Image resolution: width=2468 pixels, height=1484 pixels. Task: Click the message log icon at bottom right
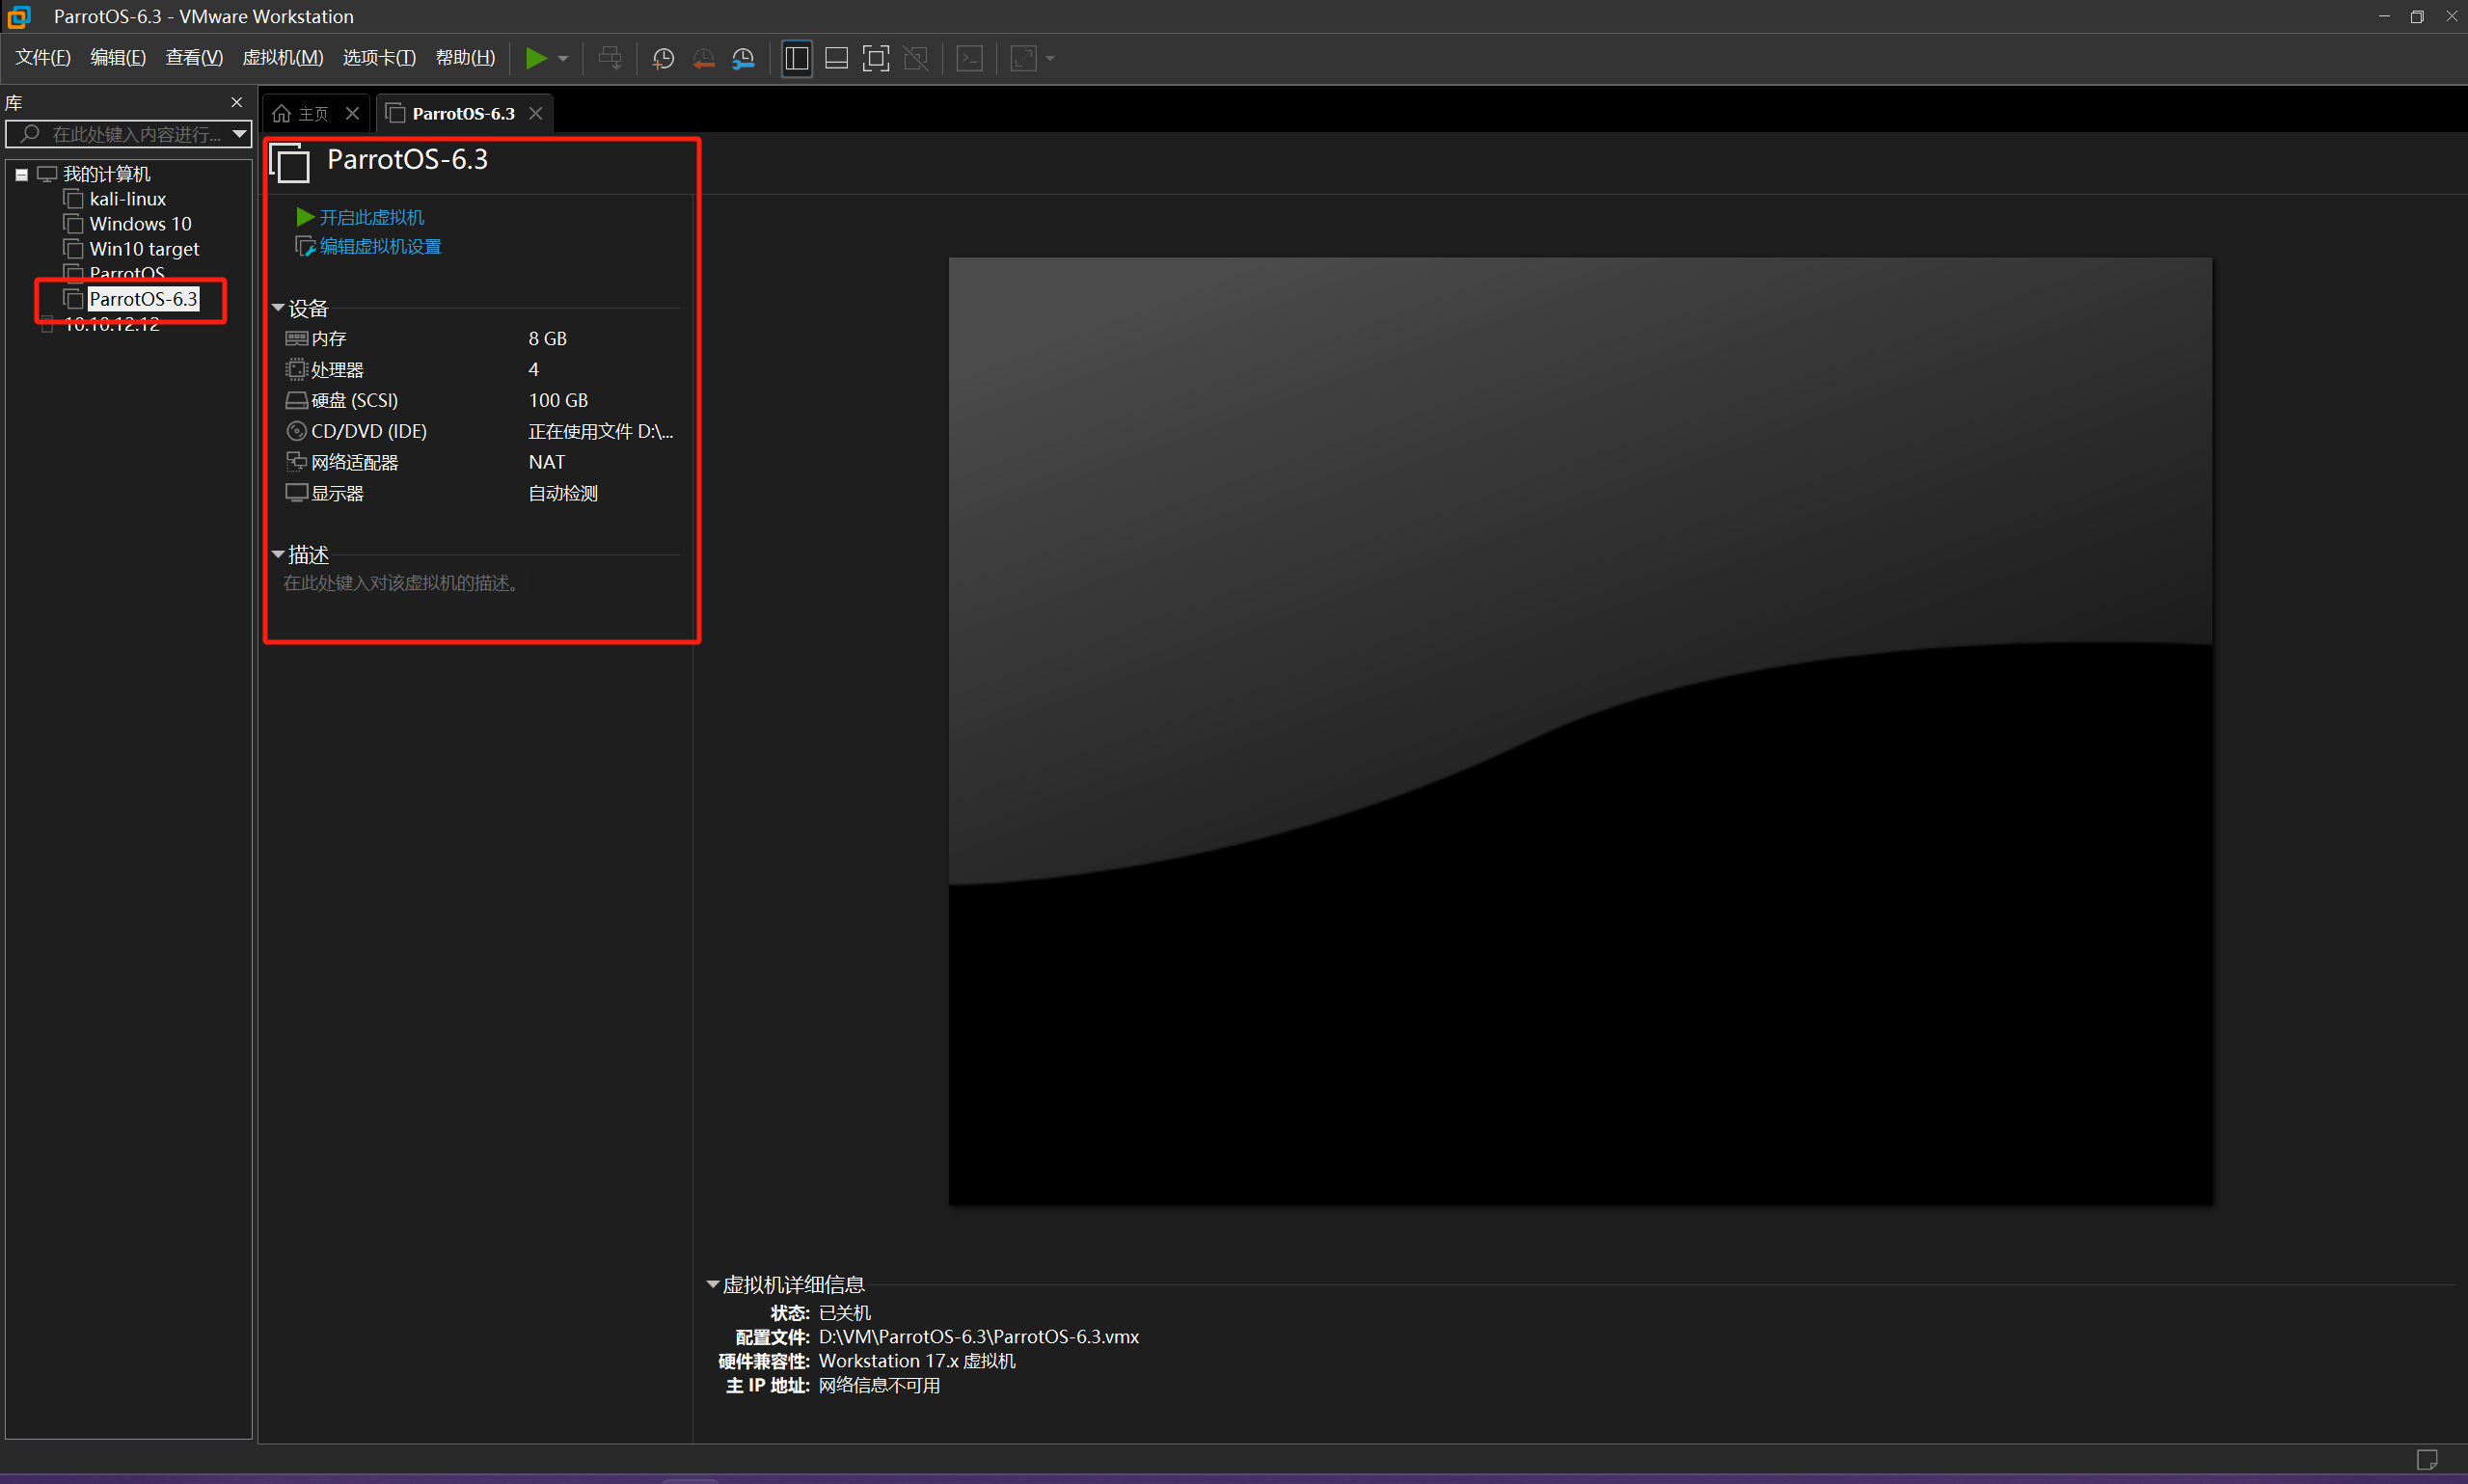(x=2426, y=1459)
